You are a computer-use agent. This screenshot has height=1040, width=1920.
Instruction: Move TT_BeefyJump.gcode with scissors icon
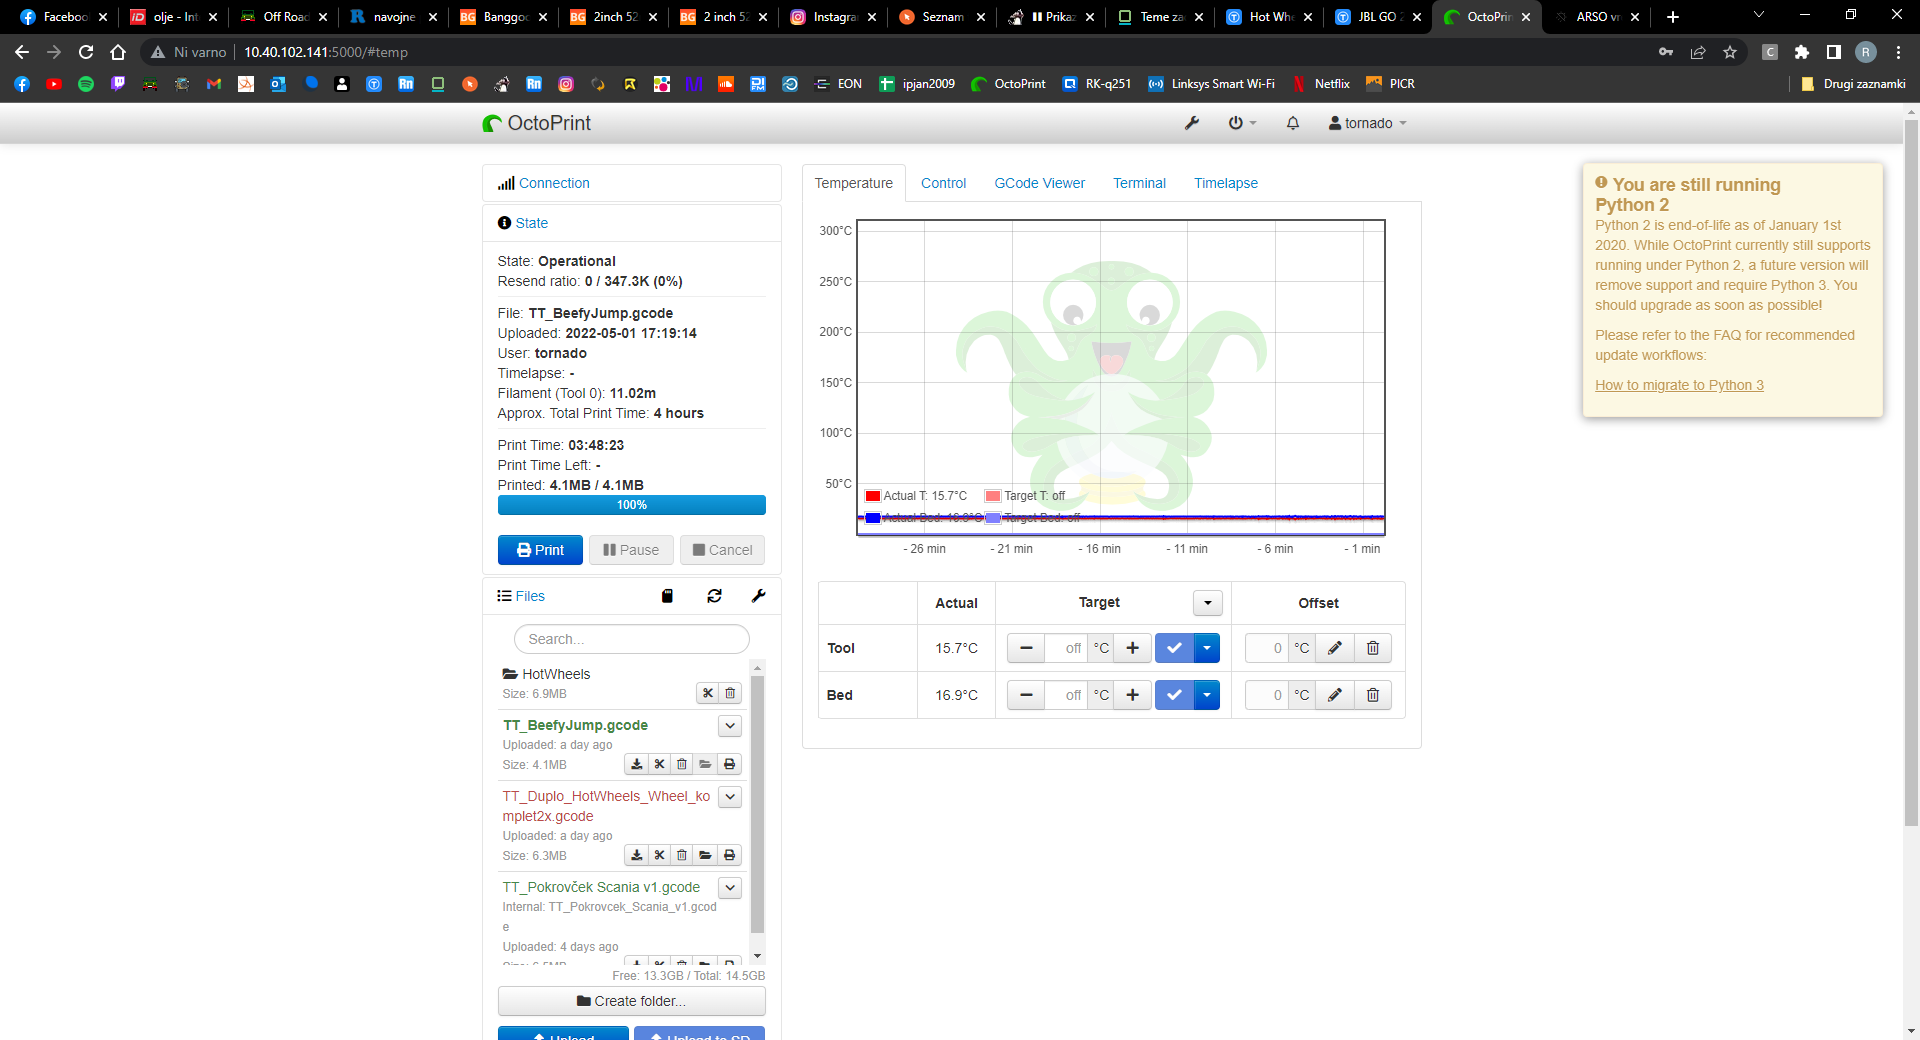click(x=659, y=764)
